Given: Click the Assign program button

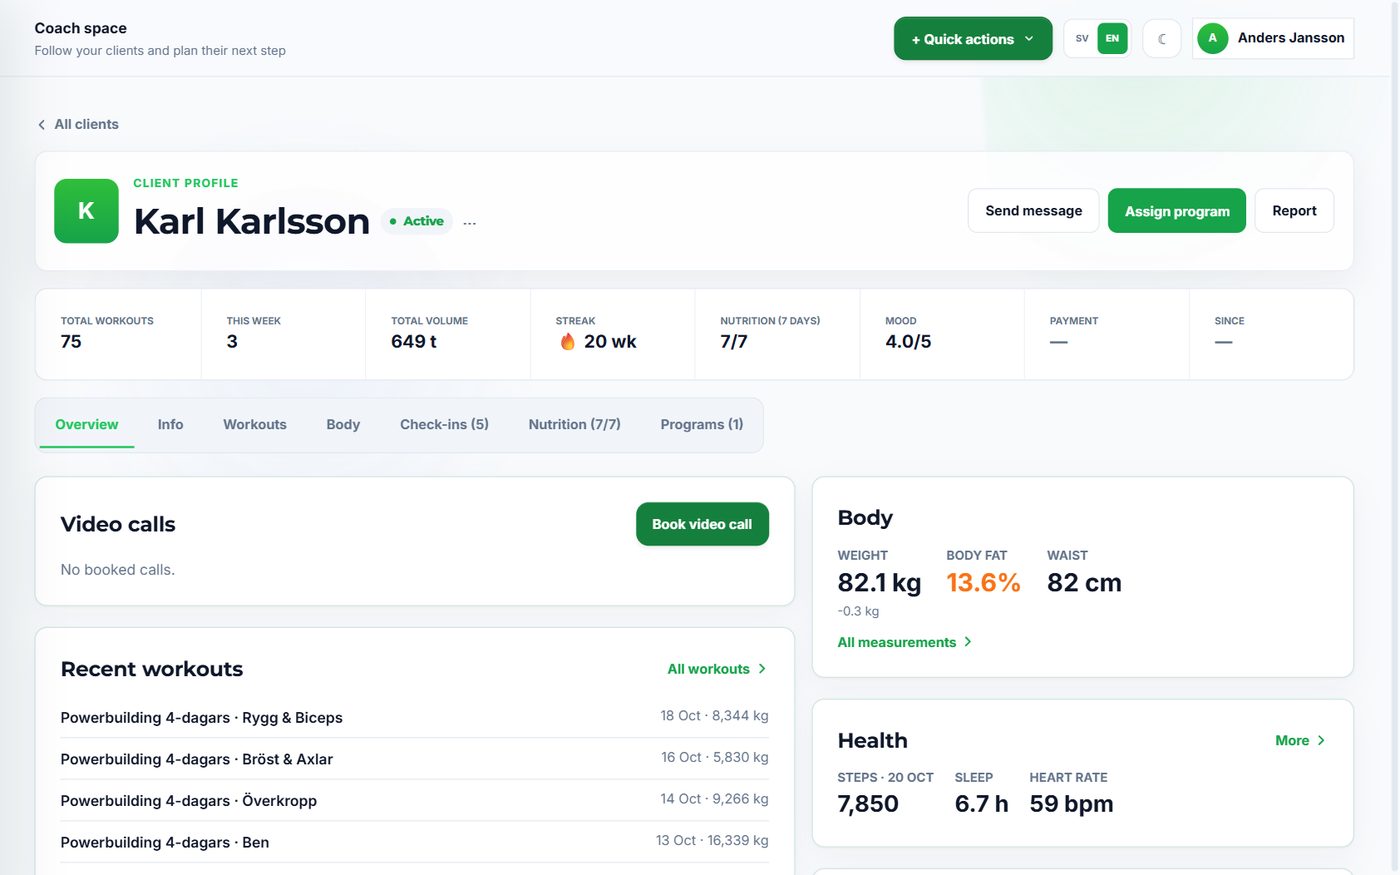Looking at the screenshot, I should tap(1177, 211).
